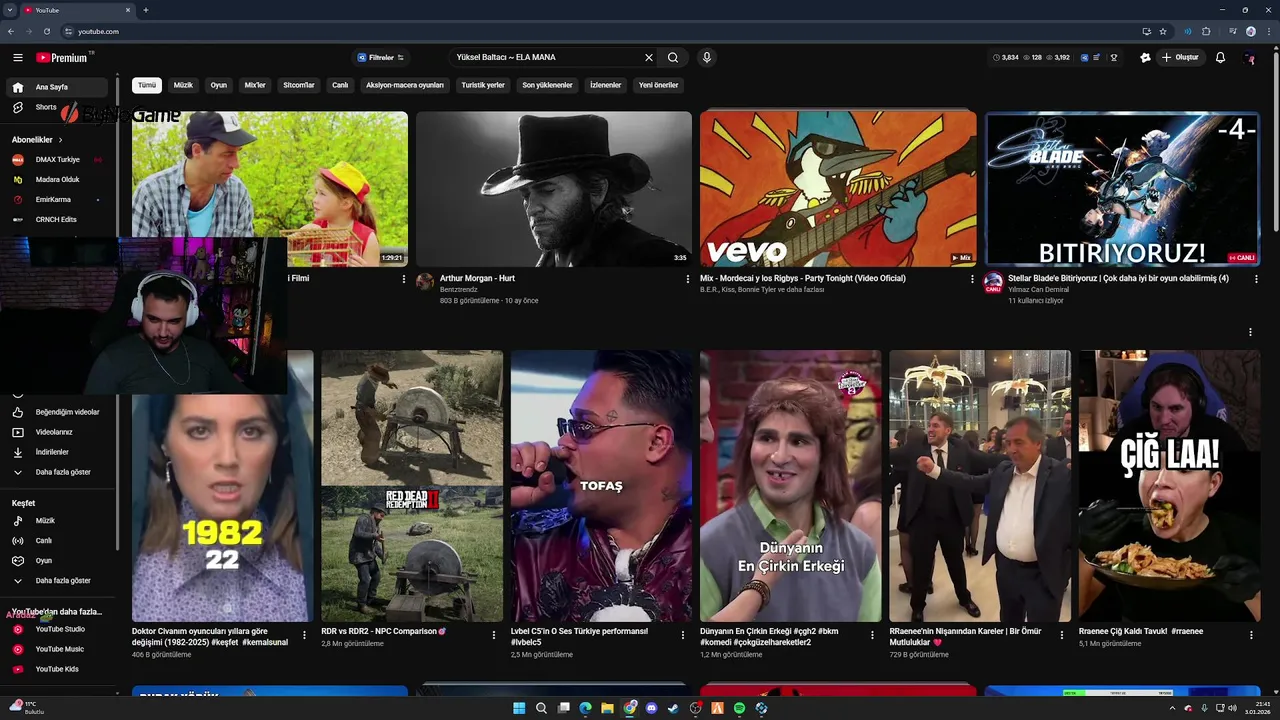Open options for Raenee Çiğ Kaldı short
This screenshot has height=720, width=1280.
1250,635
